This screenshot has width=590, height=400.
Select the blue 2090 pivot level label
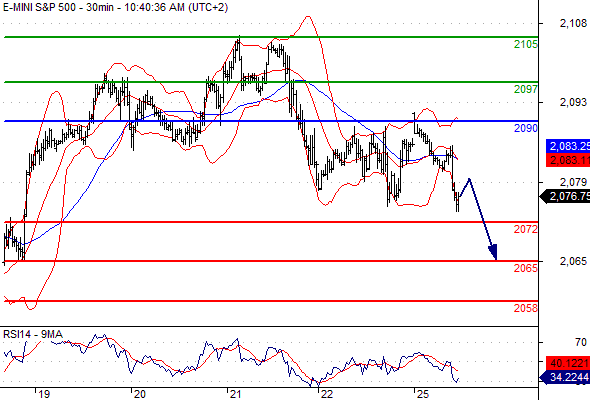click(526, 128)
